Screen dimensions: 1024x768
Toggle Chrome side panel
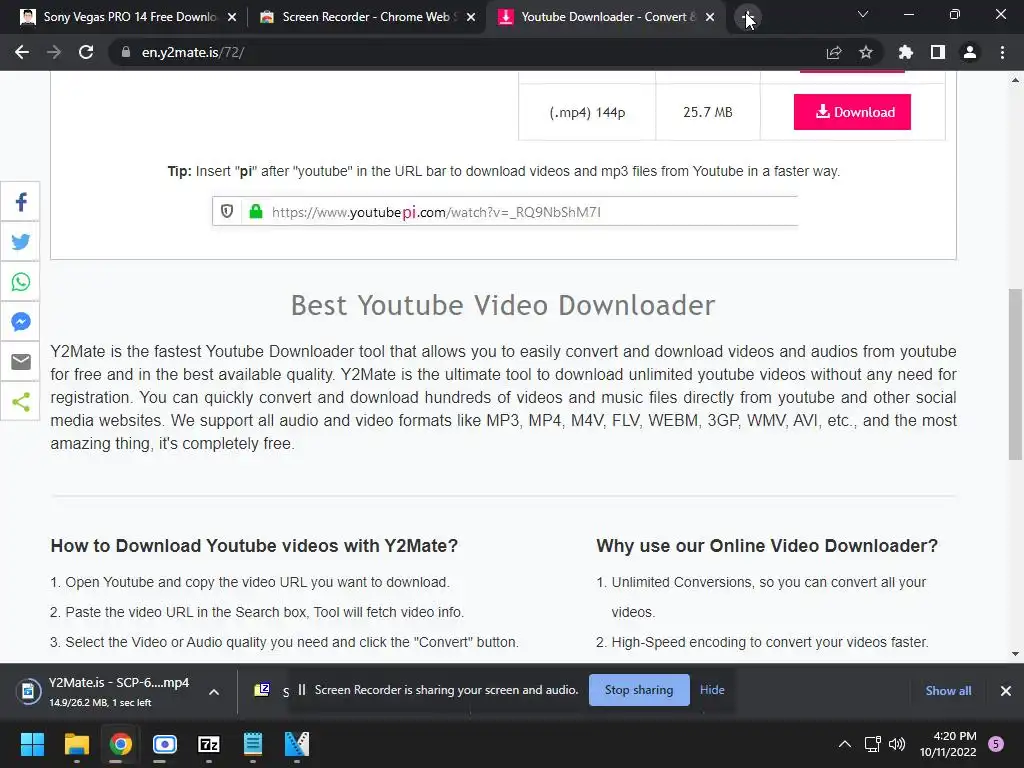pyautogui.click(x=938, y=52)
